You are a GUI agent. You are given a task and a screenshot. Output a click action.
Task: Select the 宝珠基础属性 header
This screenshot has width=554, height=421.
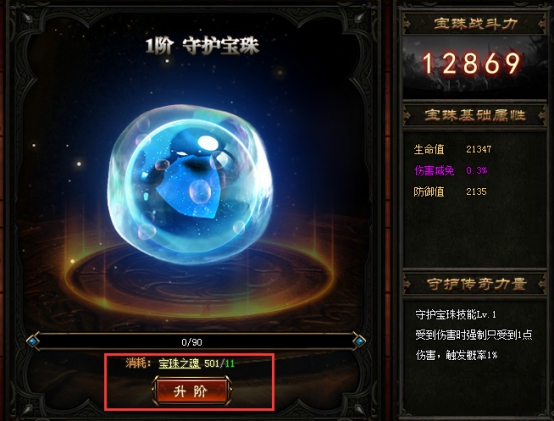click(475, 115)
